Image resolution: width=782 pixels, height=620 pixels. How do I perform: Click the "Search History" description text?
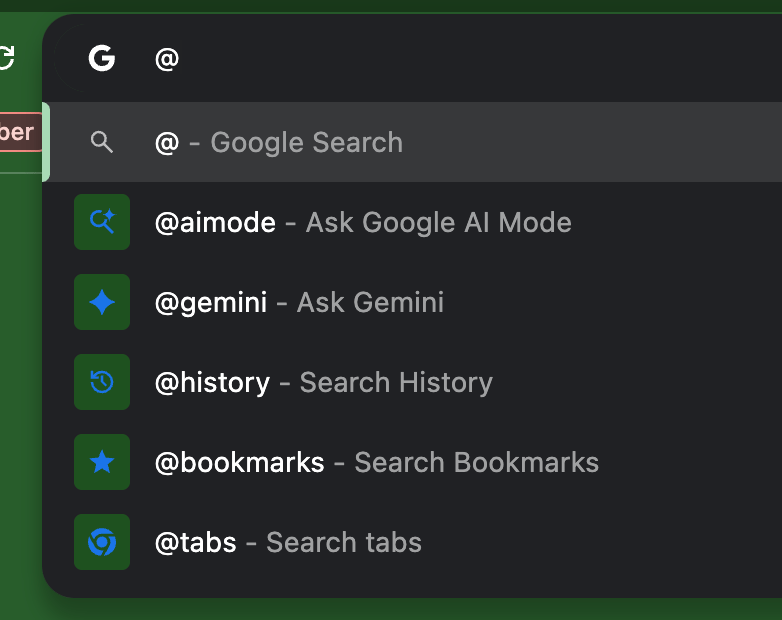click(396, 382)
